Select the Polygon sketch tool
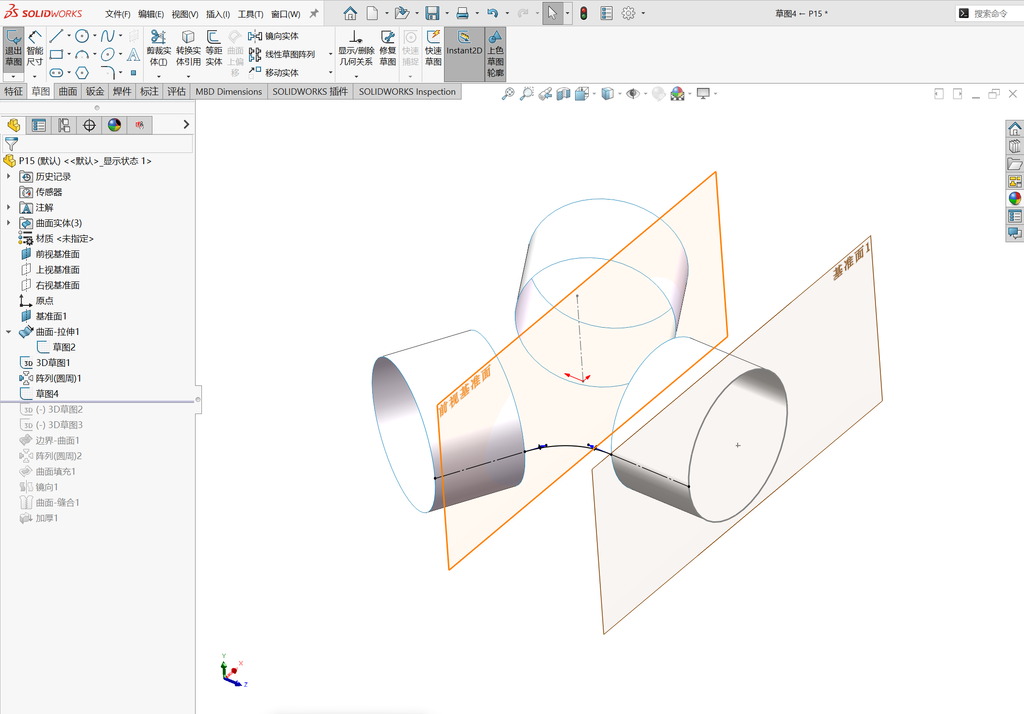 pyautogui.click(x=82, y=73)
